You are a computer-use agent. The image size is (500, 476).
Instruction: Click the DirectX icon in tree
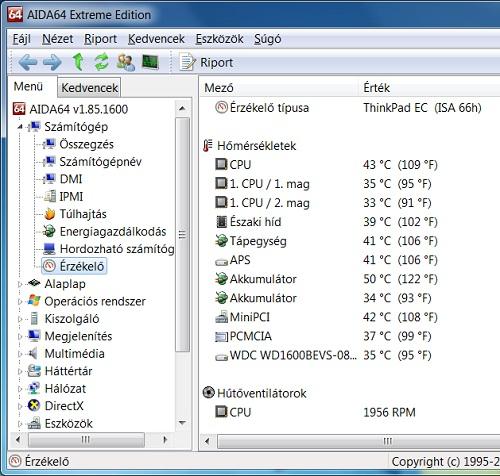click(34, 406)
